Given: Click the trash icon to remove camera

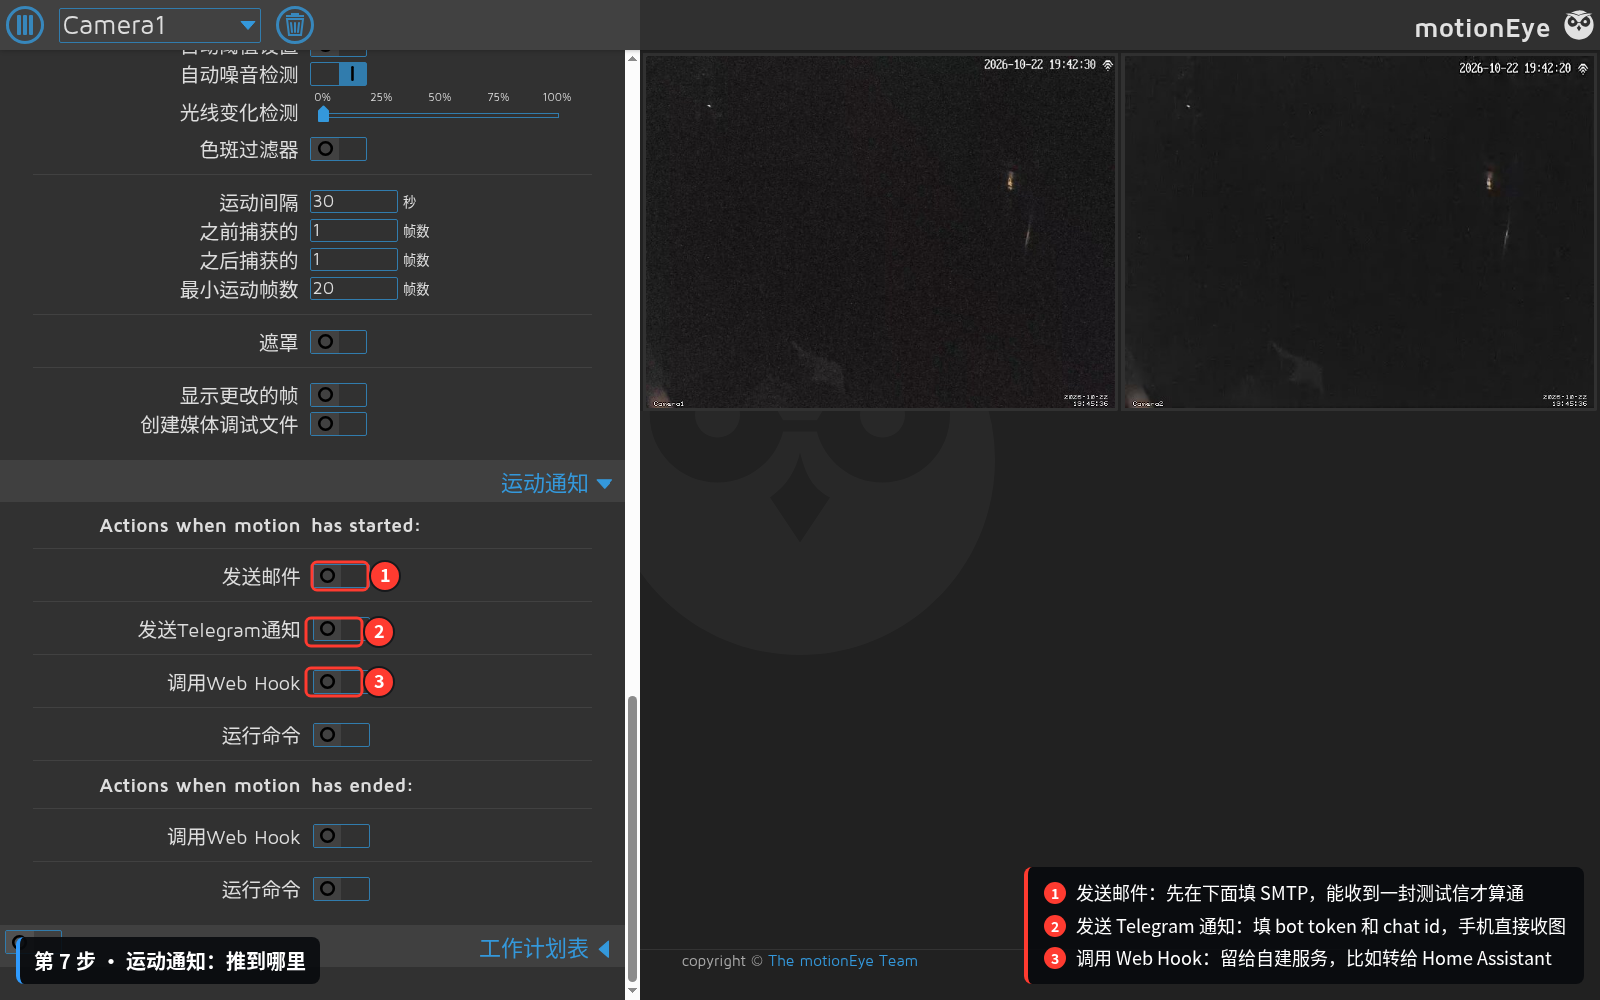Looking at the screenshot, I should point(295,25).
